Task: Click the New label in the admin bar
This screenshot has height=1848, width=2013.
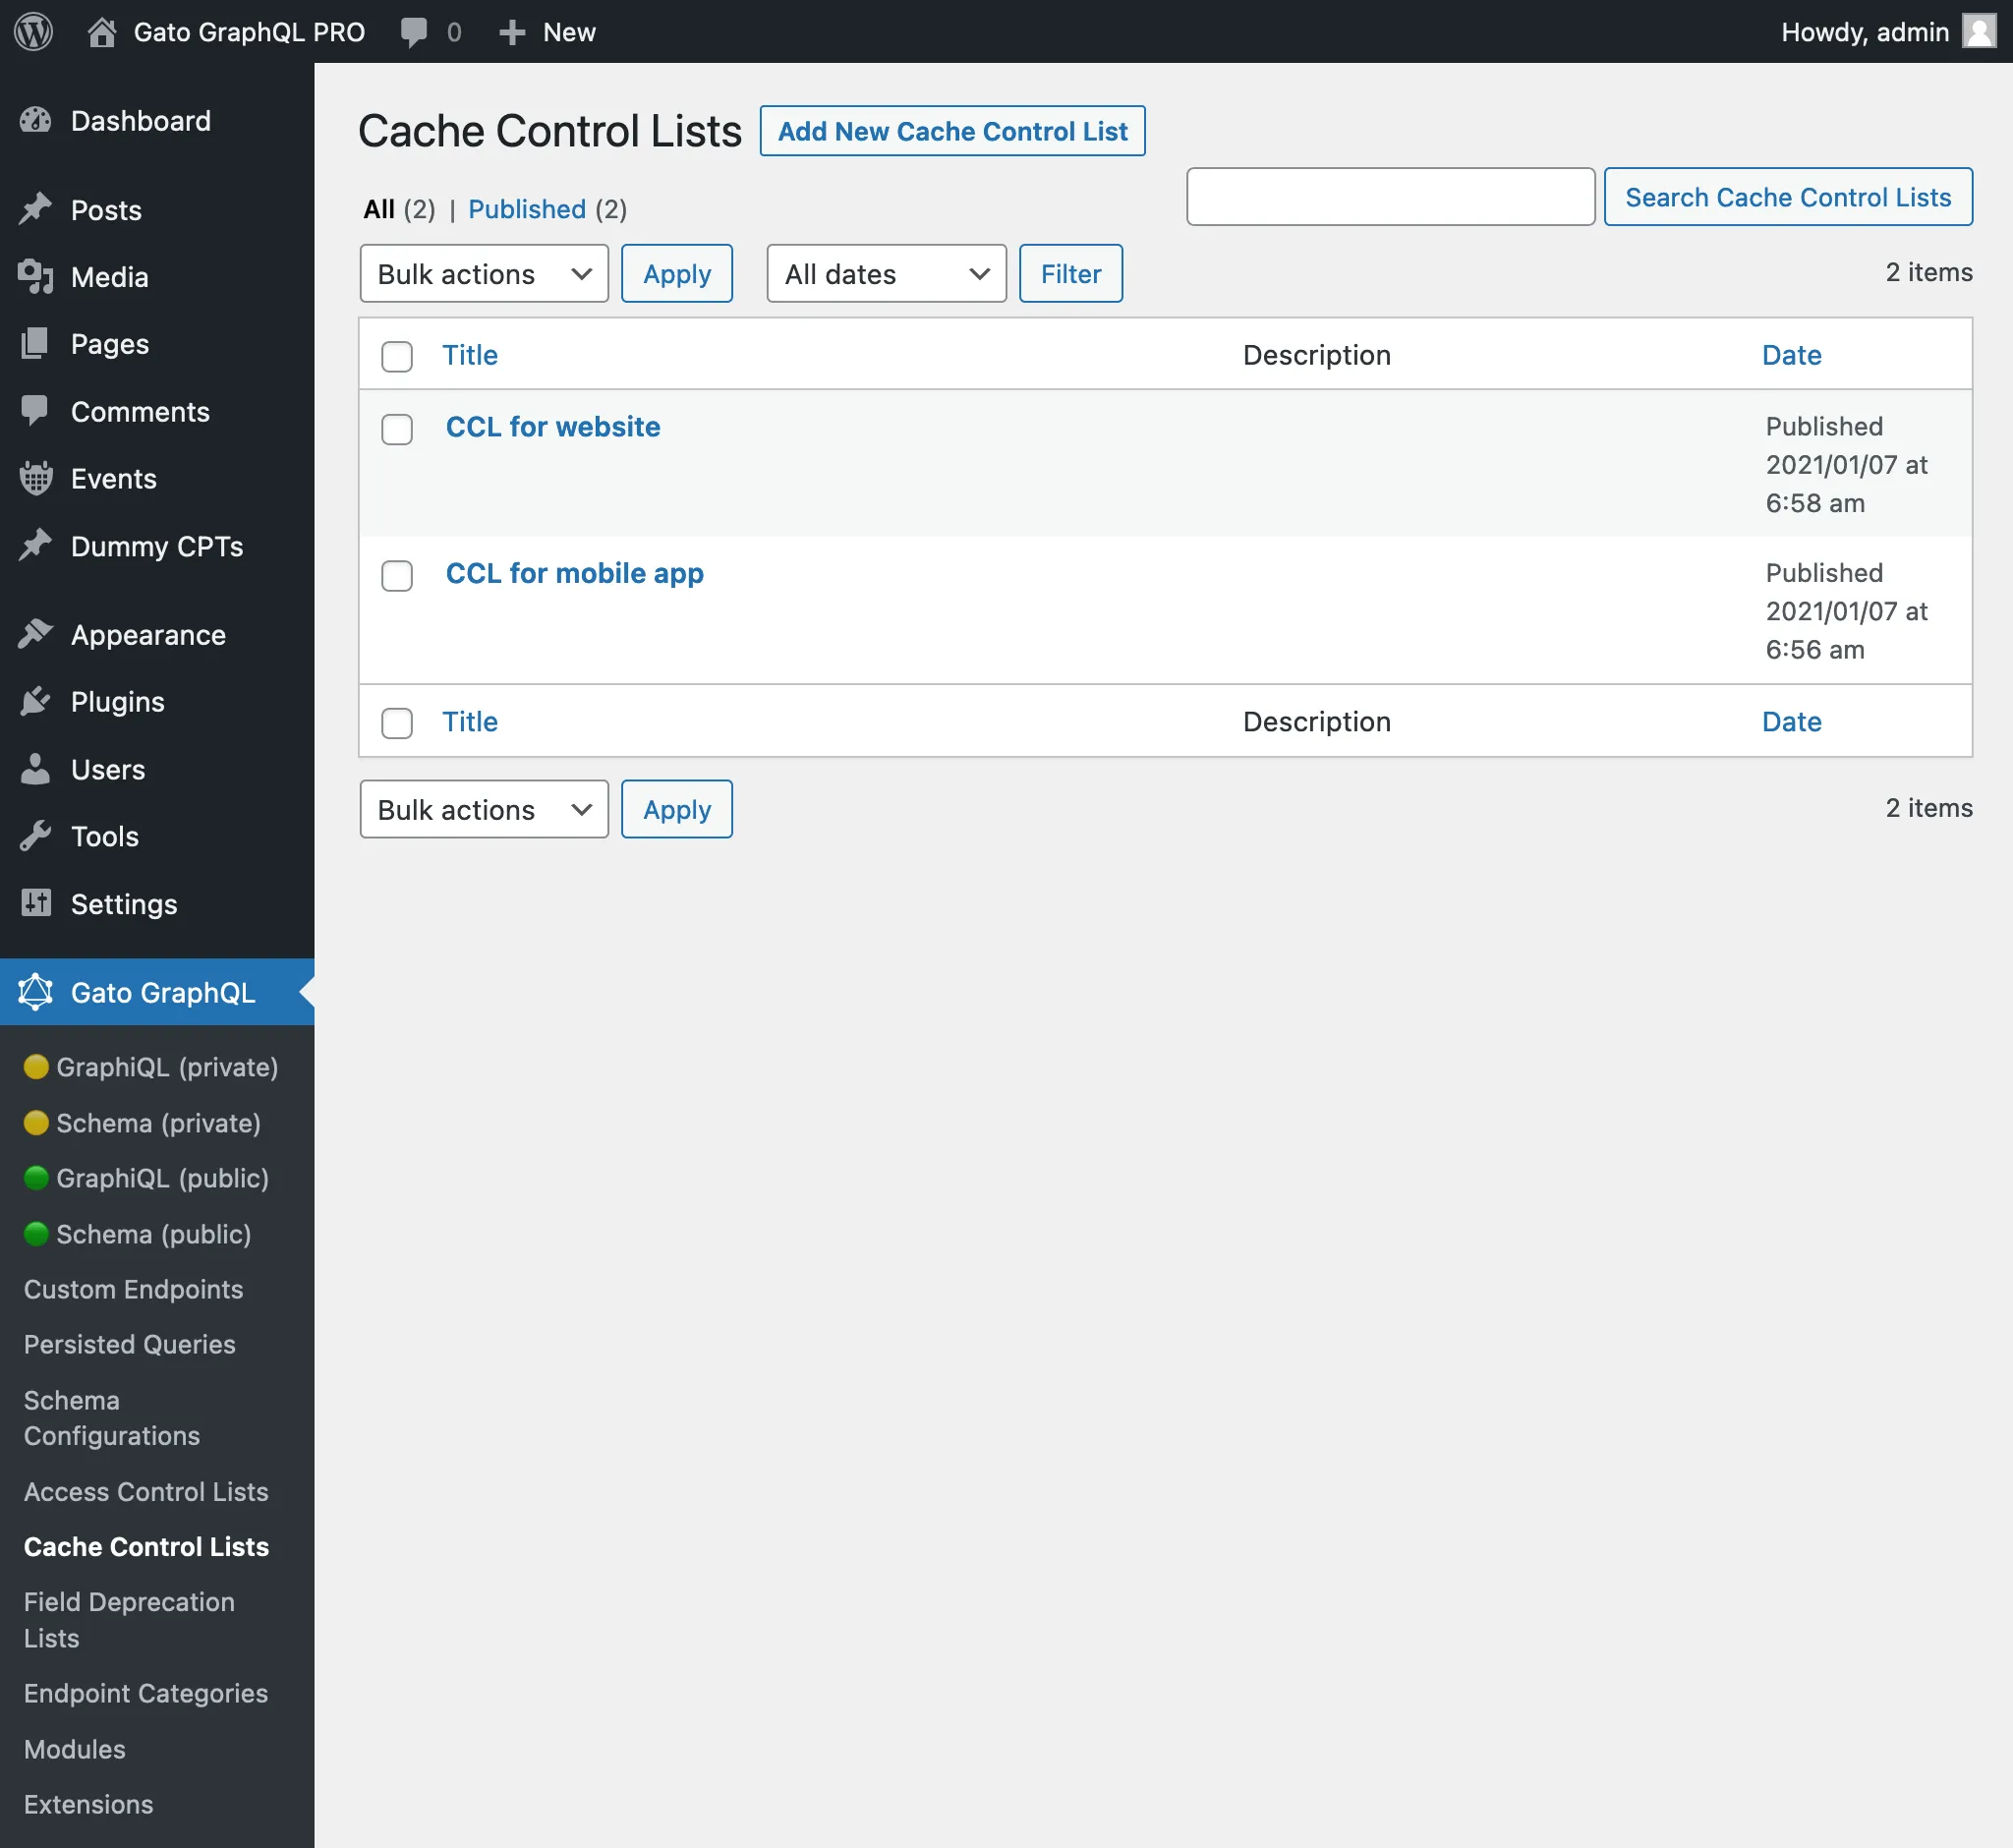Action: pos(569,32)
